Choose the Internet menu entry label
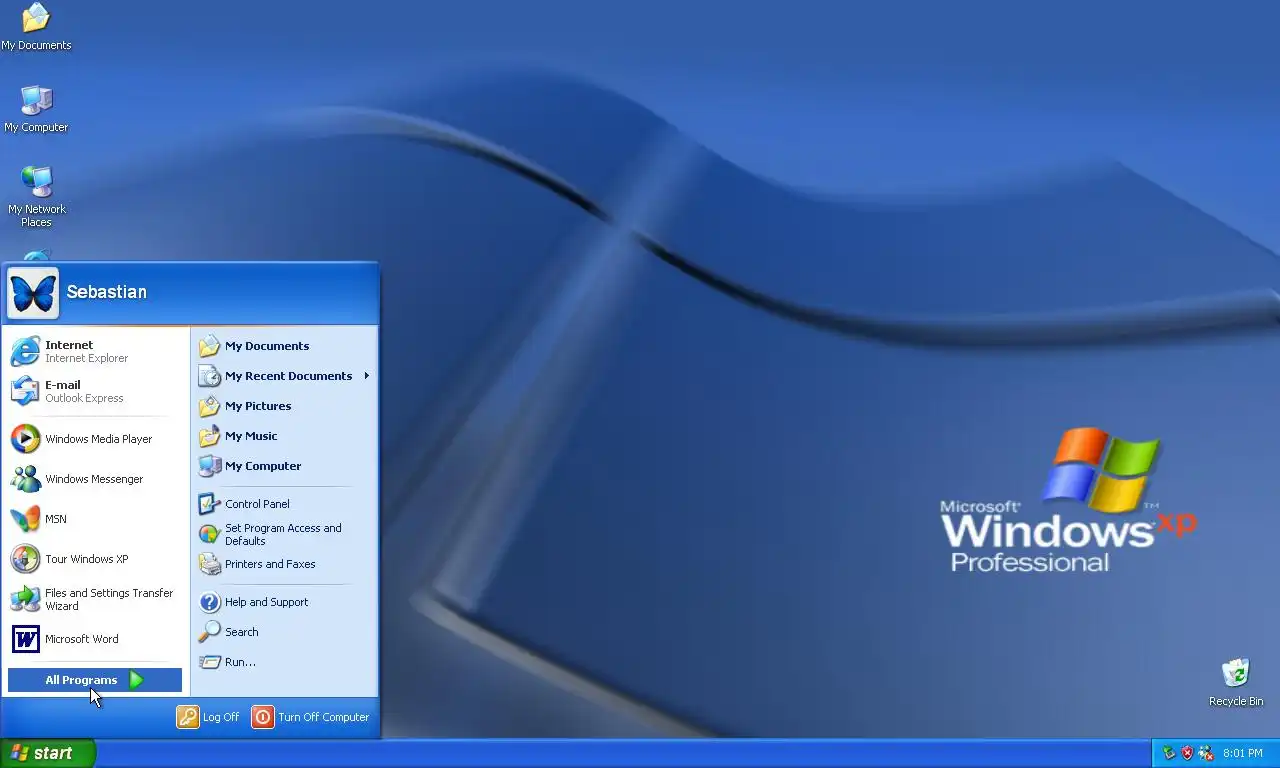 69,345
